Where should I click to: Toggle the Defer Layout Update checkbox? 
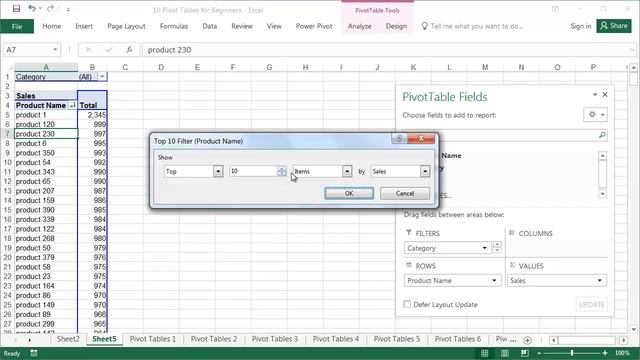point(407,304)
